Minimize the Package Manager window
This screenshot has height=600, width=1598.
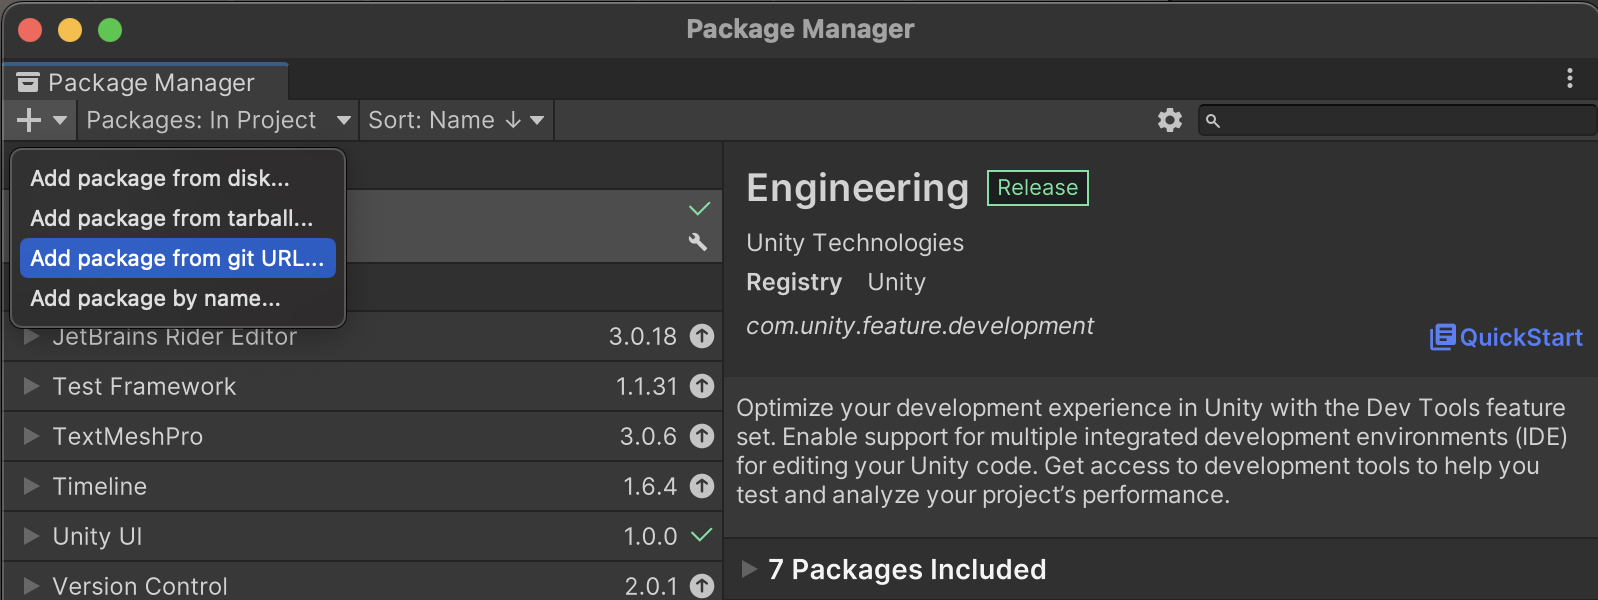(x=70, y=30)
